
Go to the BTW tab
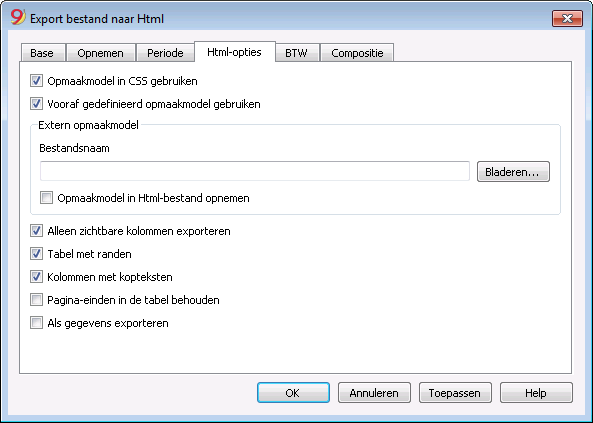[x=296, y=53]
